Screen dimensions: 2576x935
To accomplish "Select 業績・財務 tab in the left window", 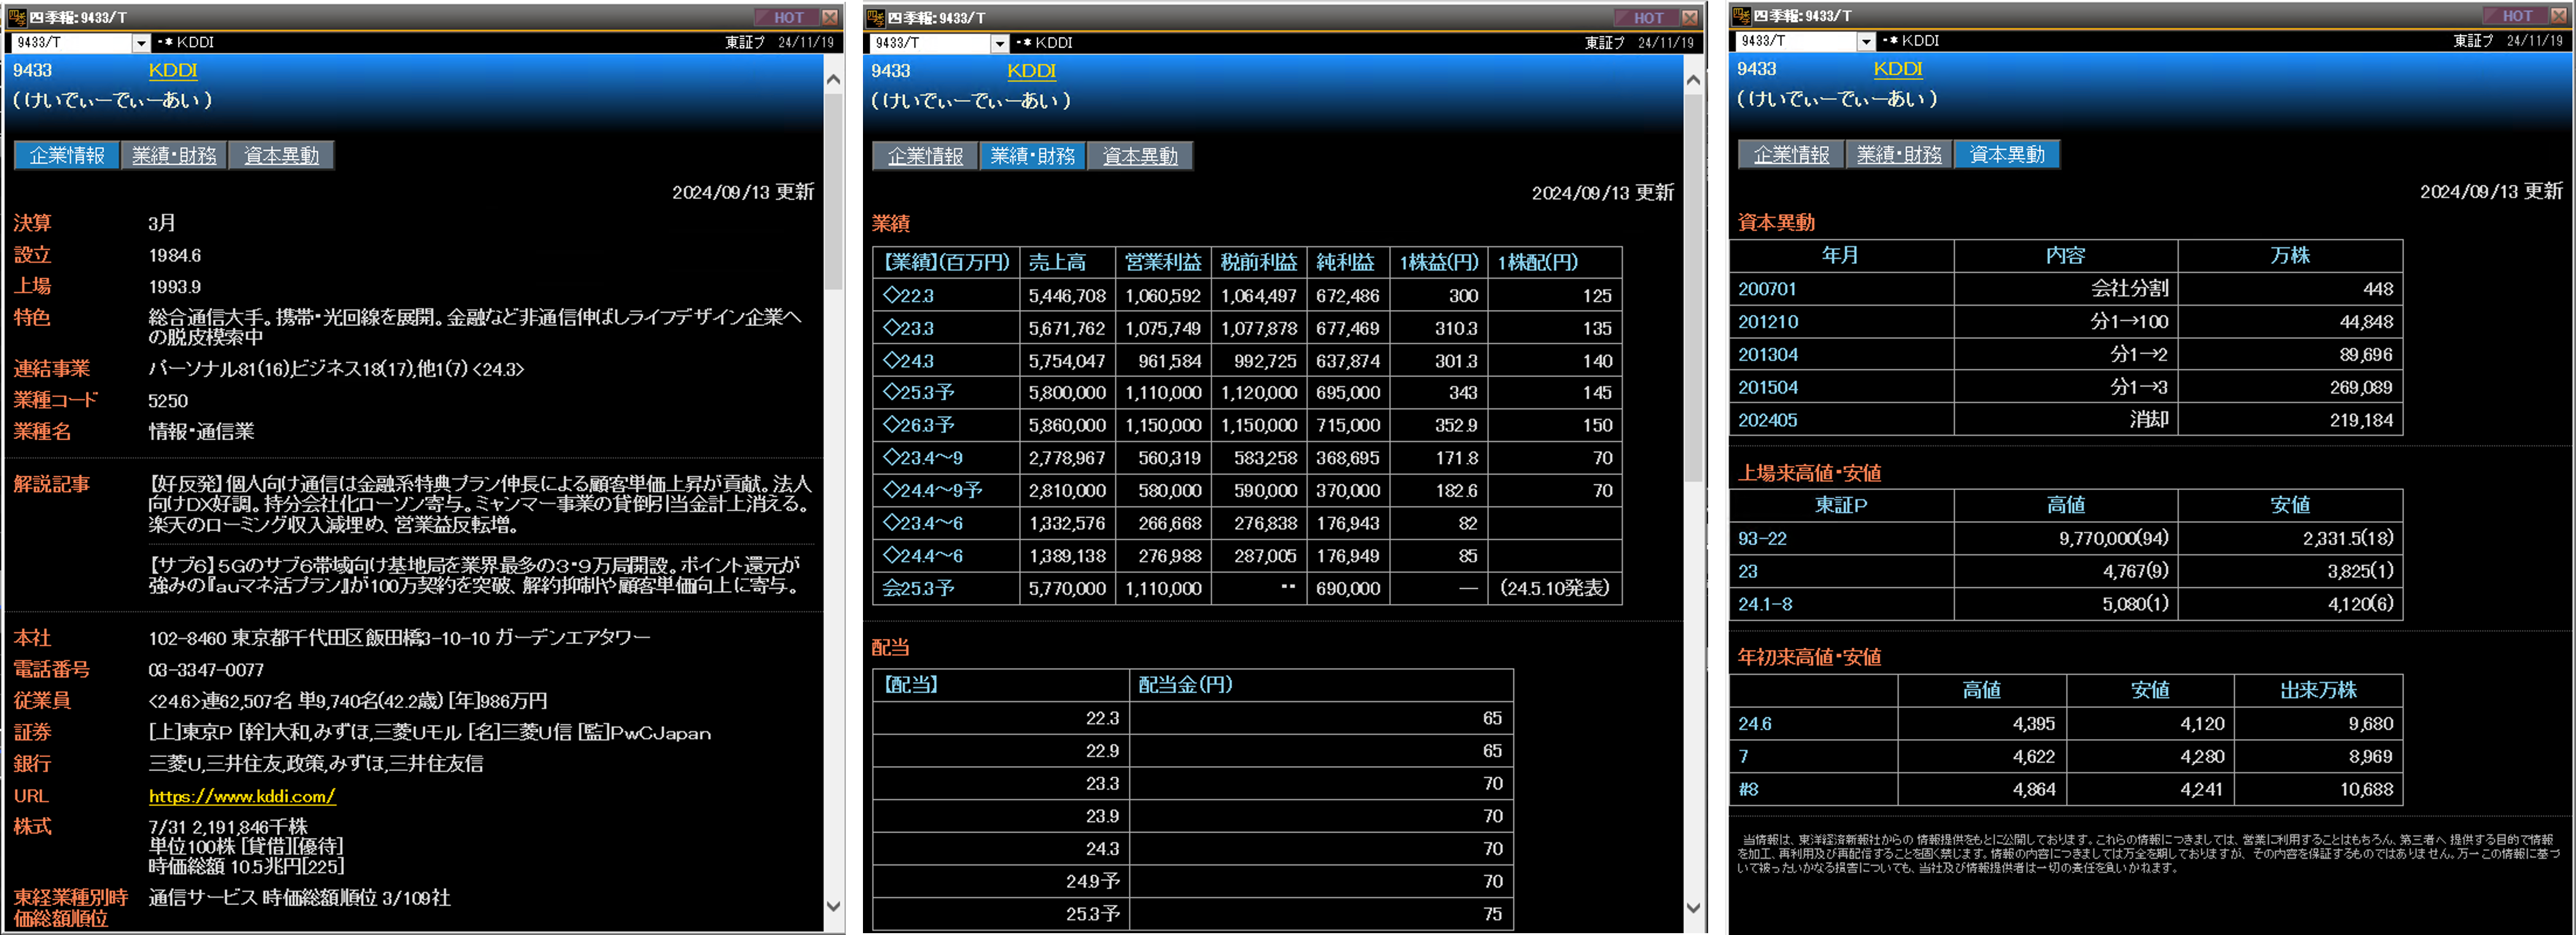I will click(x=174, y=156).
